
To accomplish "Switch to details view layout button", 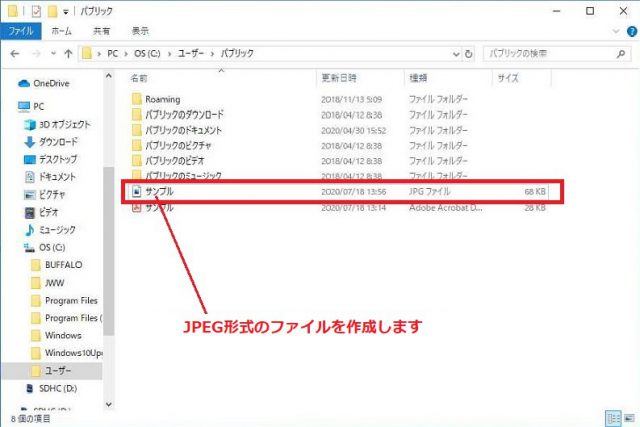I will tap(611, 417).
